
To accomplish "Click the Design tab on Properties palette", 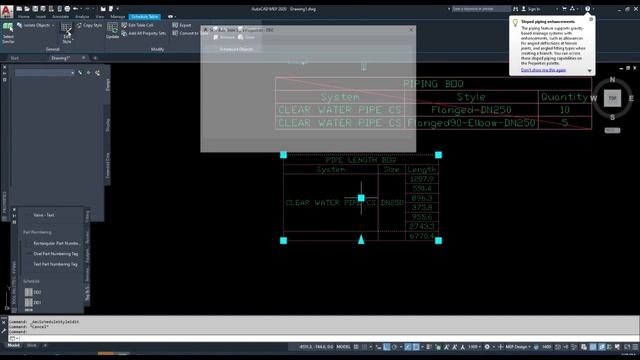I will (x=108, y=85).
